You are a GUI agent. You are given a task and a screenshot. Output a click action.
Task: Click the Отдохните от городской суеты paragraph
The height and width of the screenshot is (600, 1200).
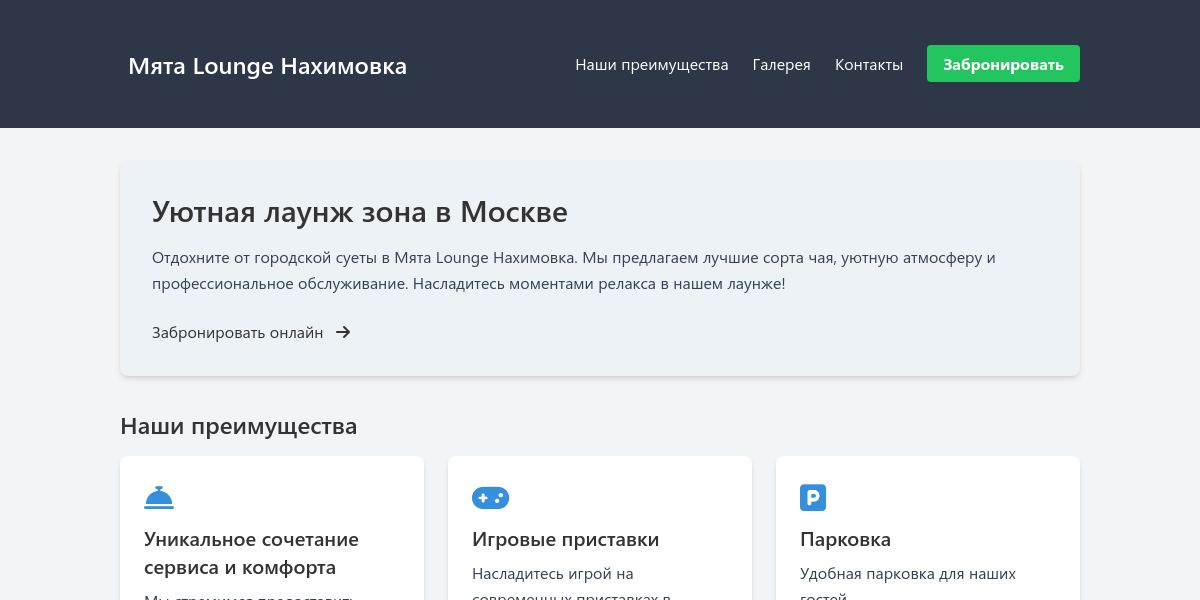(574, 271)
